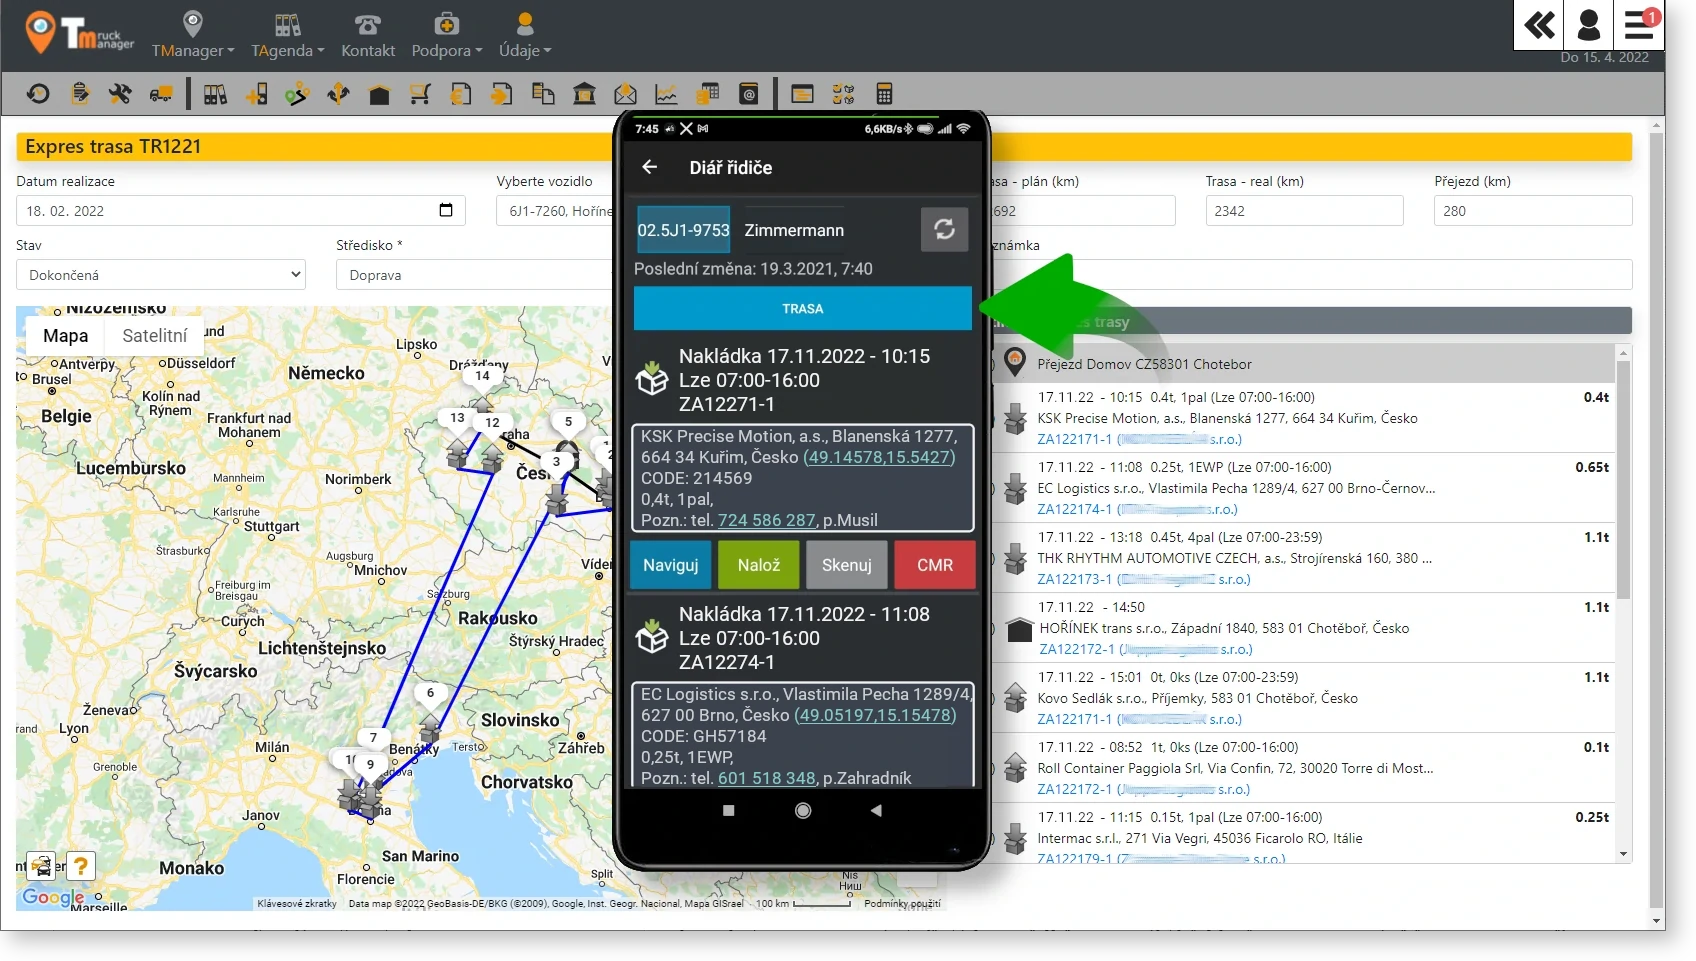The image size is (1696, 961).
Task: Click the phone back arrow in Diář řidiče
Action: coord(650,167)
